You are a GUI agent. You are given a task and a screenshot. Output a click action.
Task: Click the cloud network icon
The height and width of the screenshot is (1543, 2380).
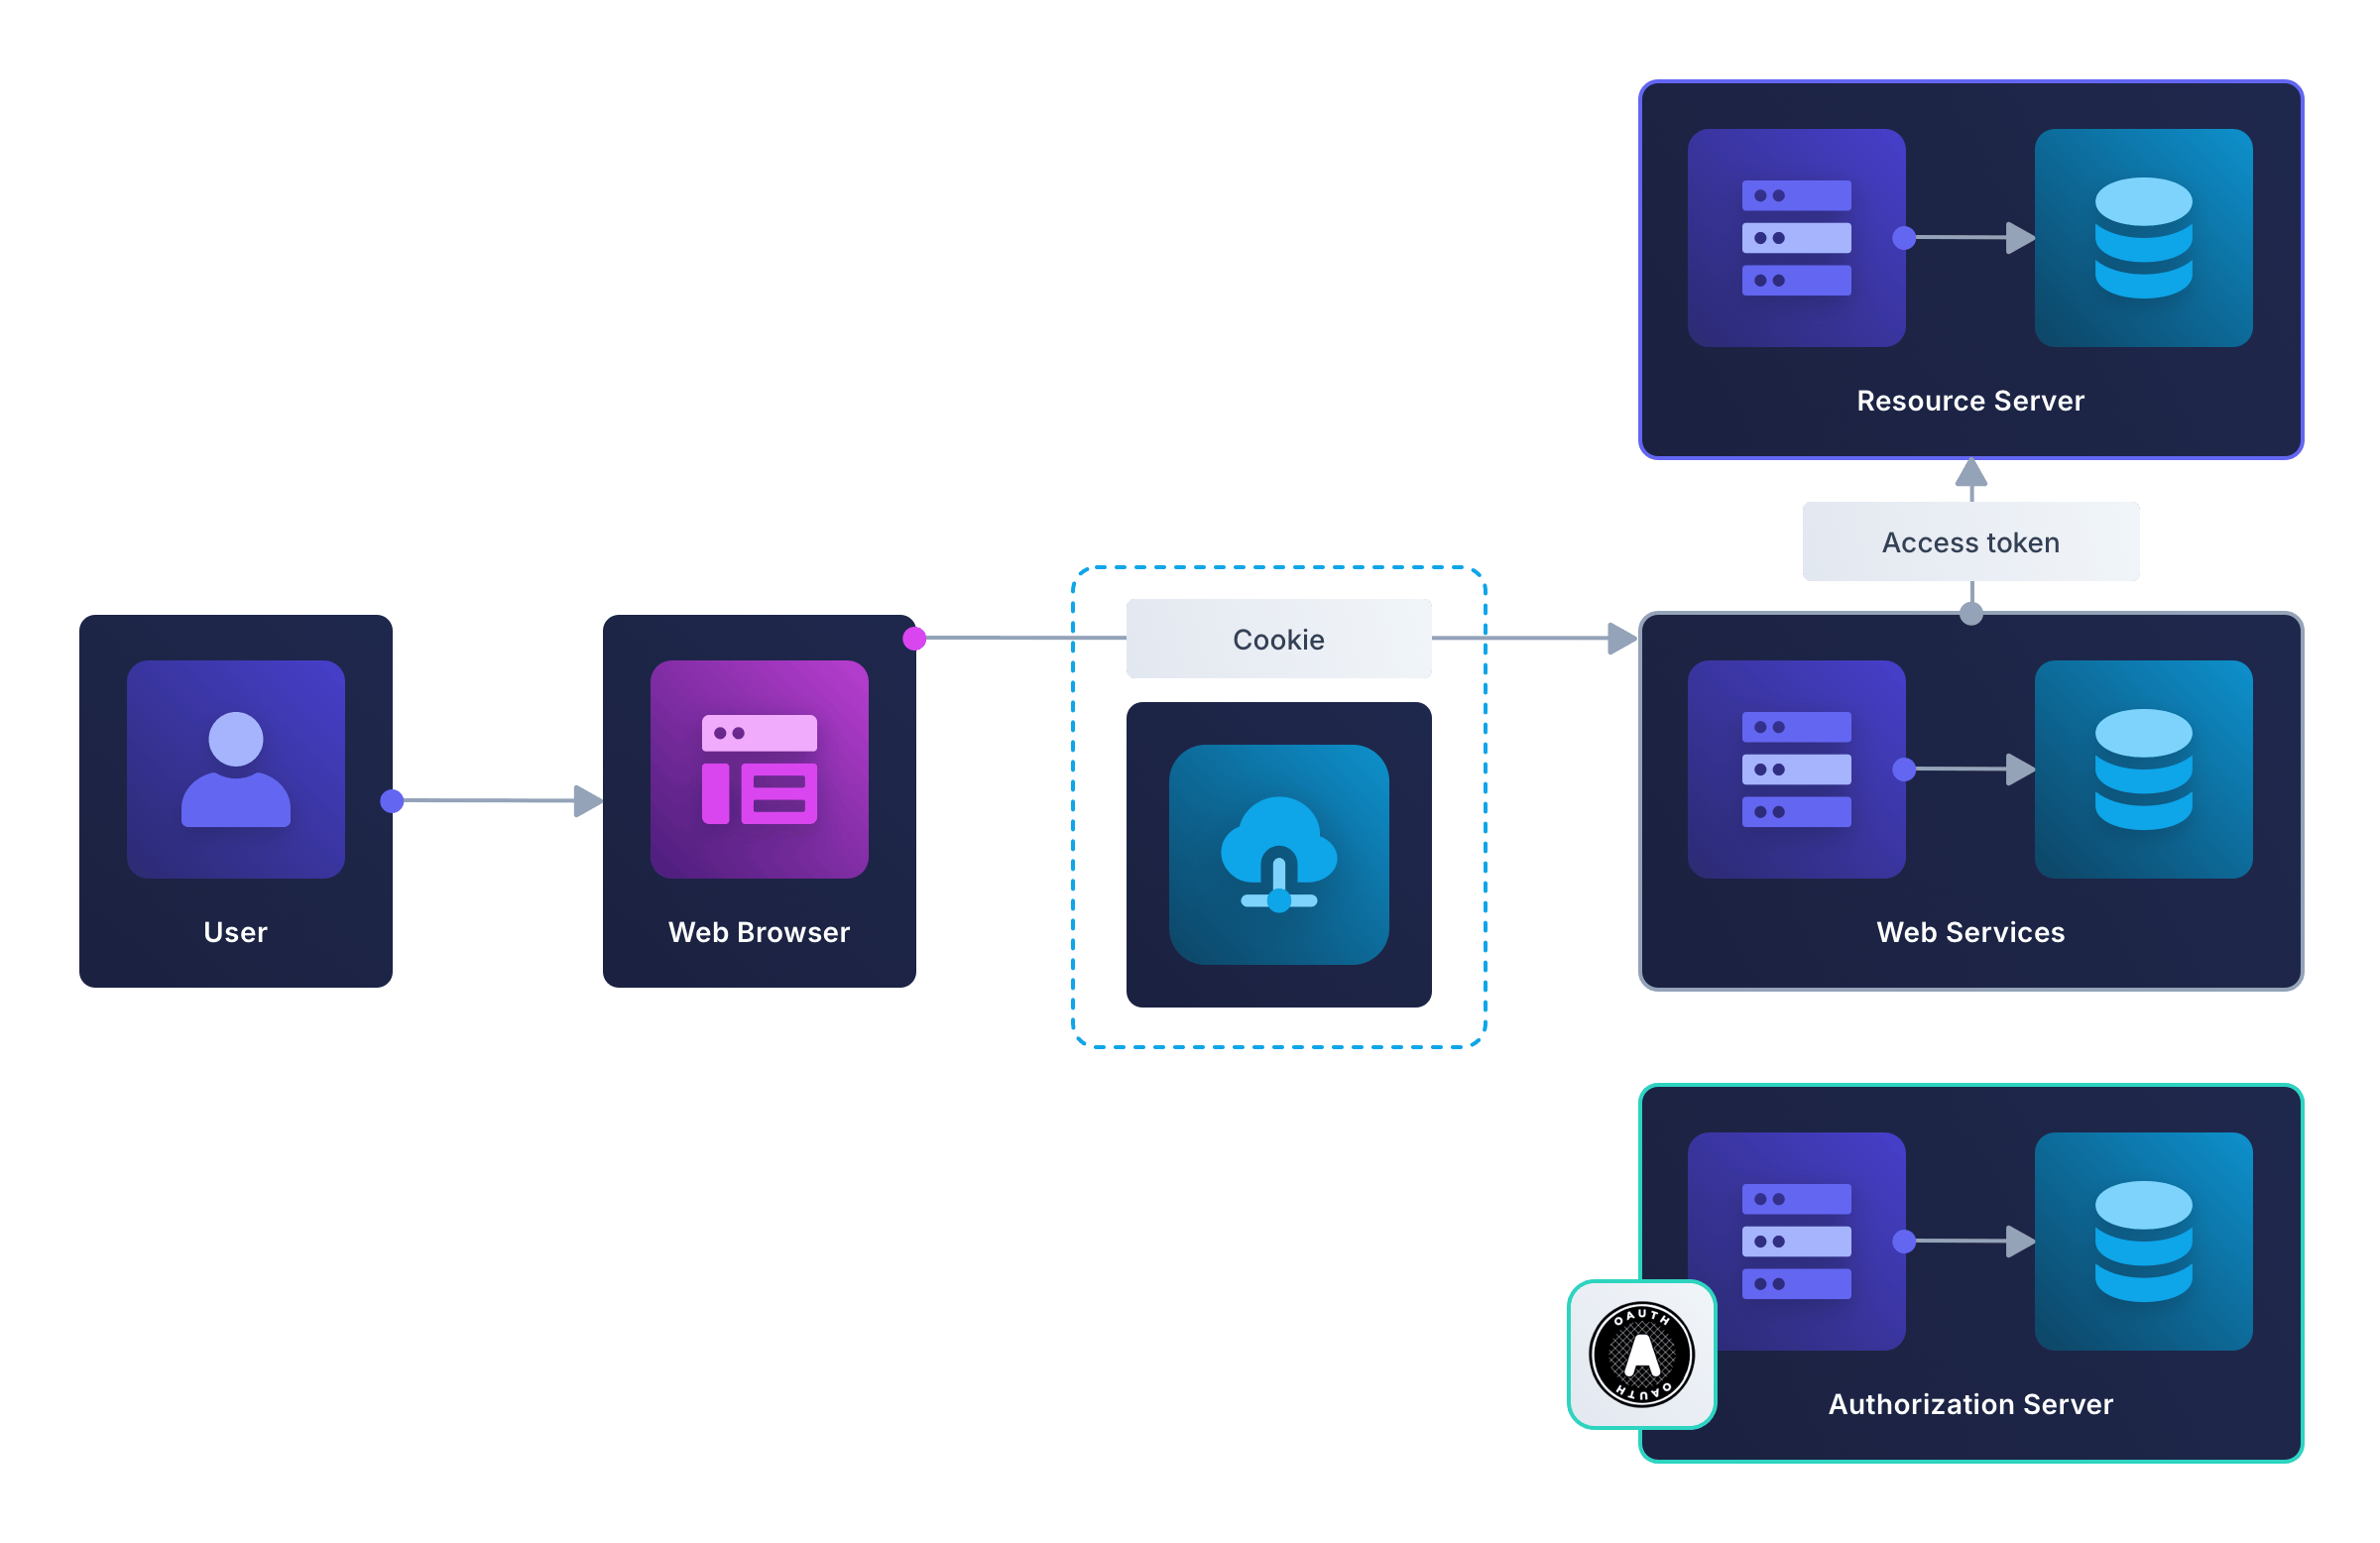tap(1279, 854)
